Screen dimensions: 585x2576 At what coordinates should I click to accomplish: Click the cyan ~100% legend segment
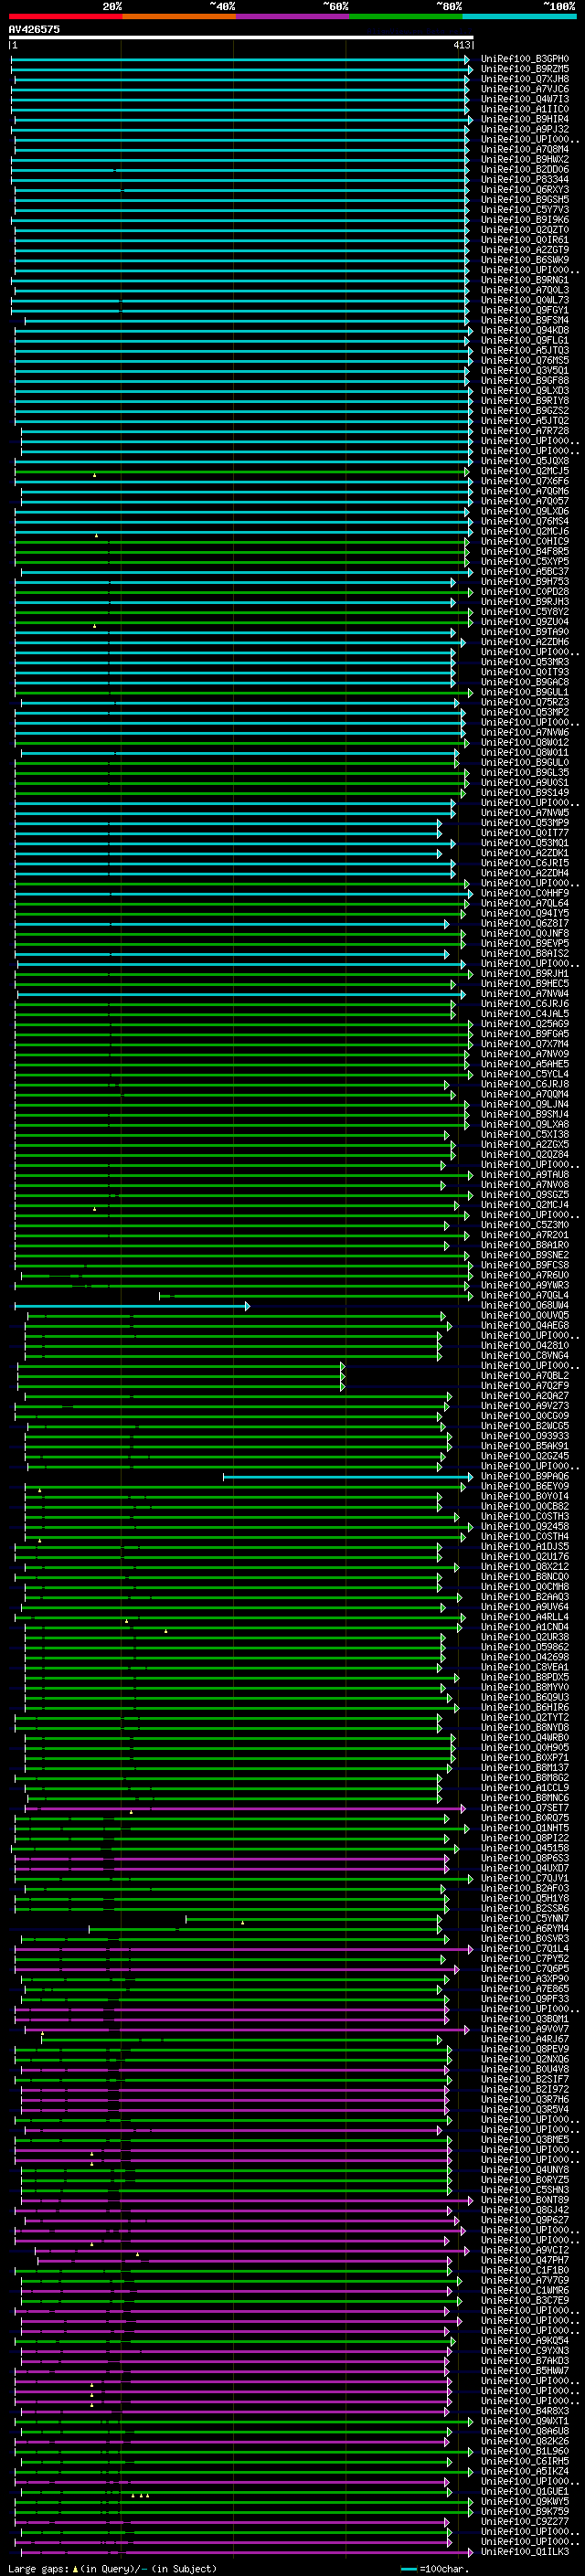coord(519,17)
